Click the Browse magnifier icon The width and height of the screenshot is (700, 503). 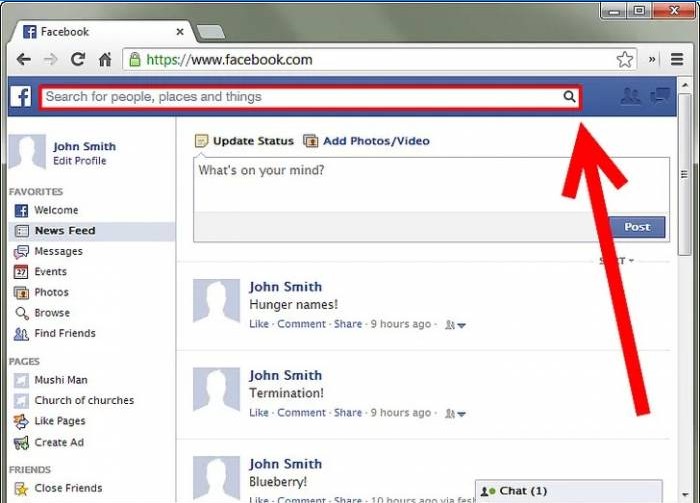click(21, 313)
